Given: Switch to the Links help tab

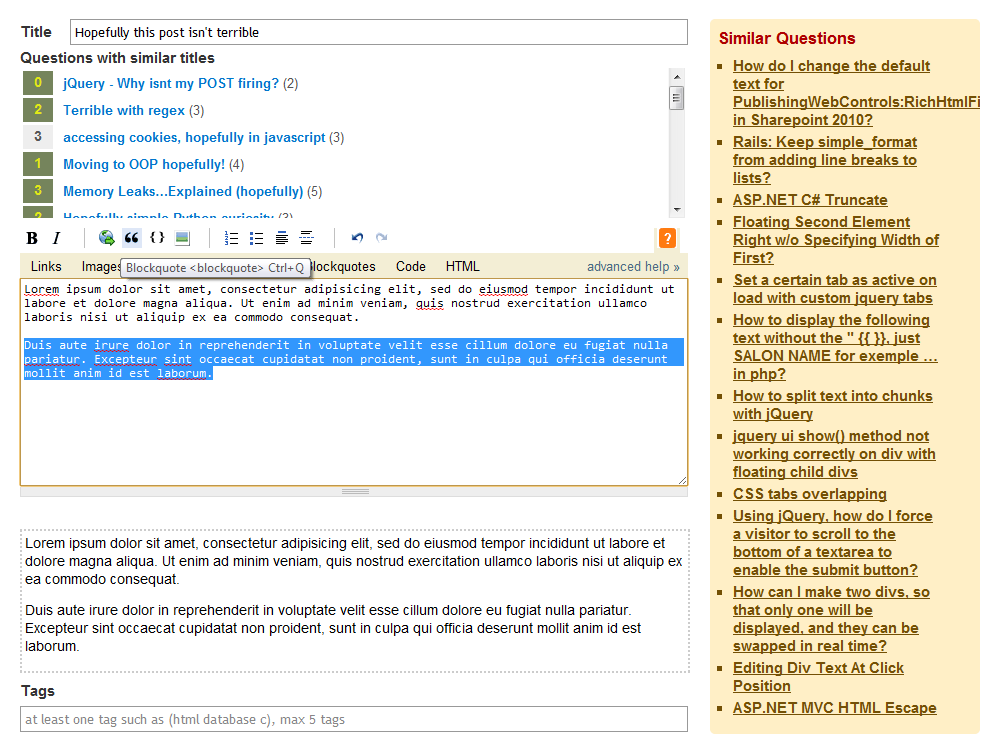Looking at the screenshot, I should 46,267.
